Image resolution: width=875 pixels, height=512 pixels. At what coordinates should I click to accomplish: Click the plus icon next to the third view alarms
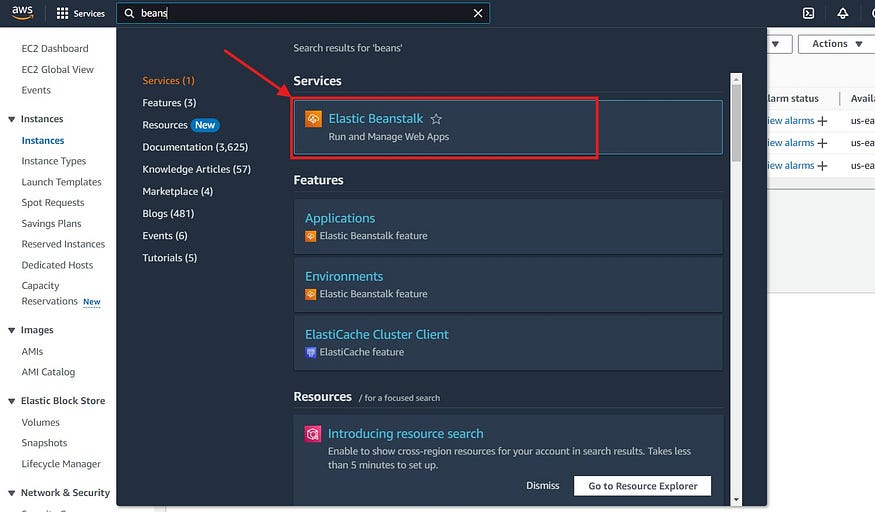822,166
